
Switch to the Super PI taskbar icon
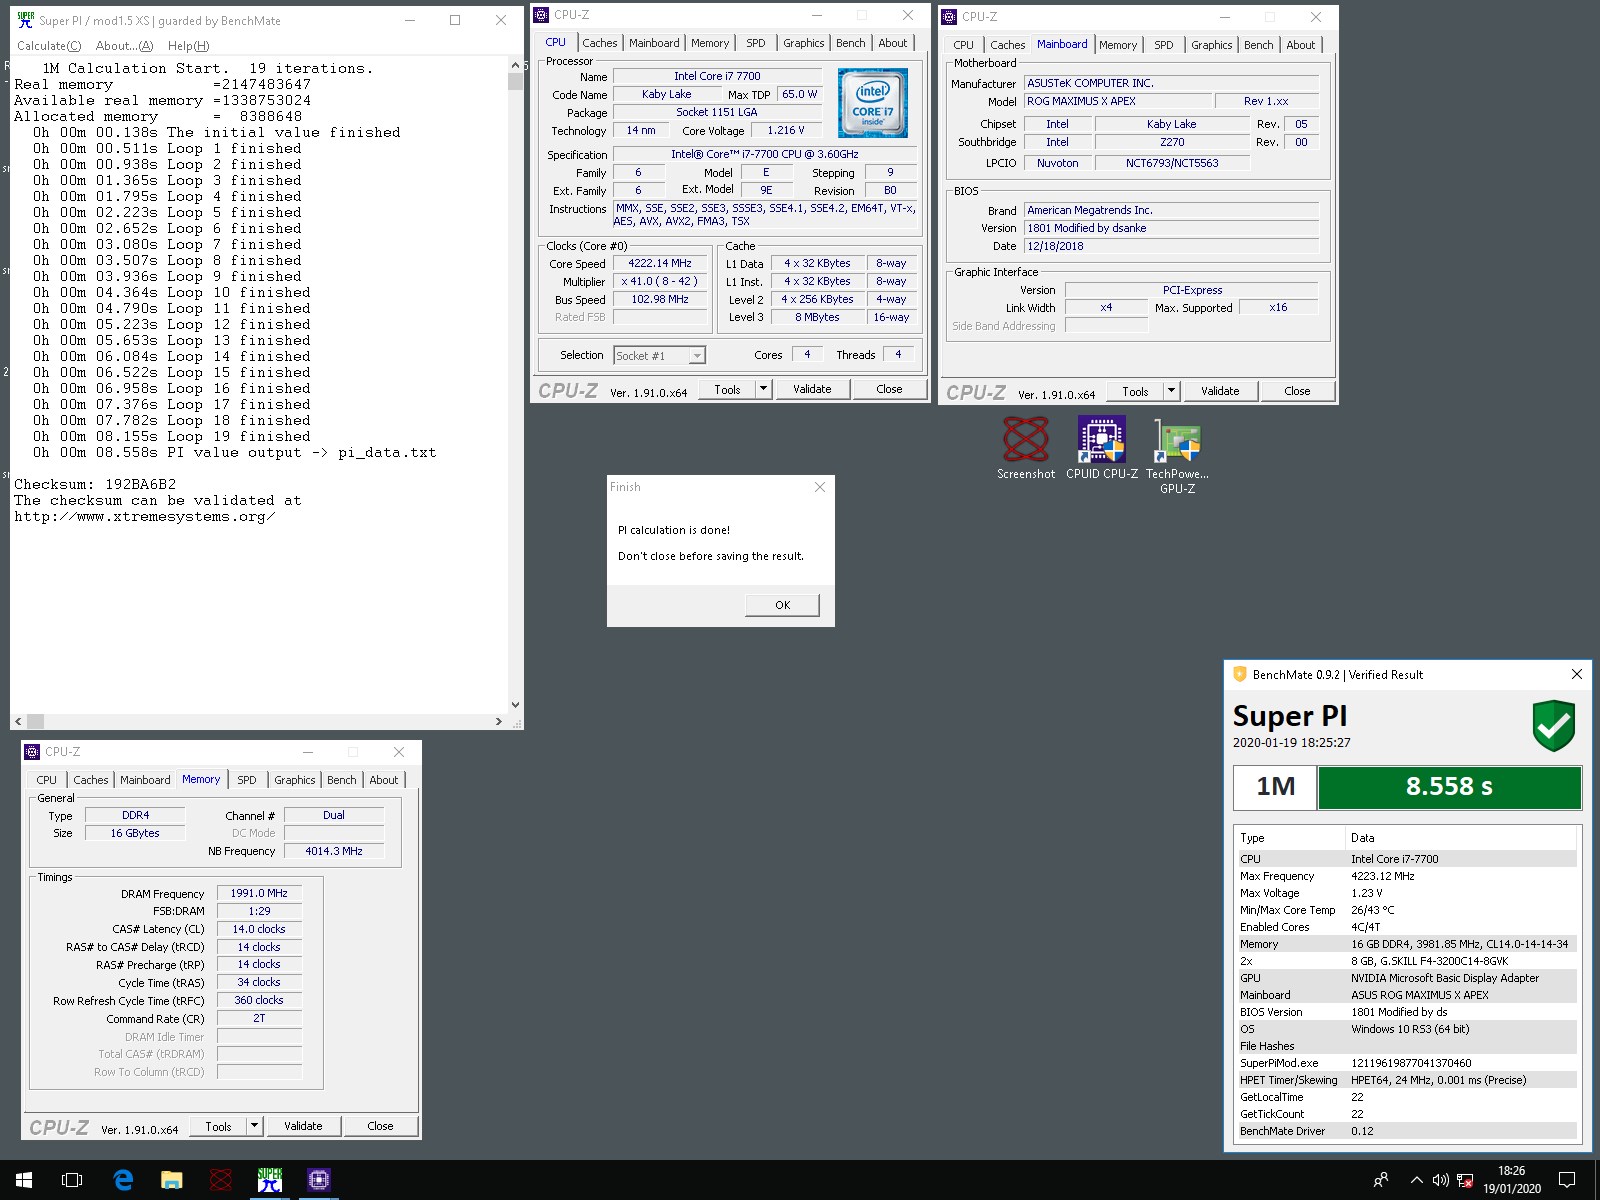point(270,1180)
